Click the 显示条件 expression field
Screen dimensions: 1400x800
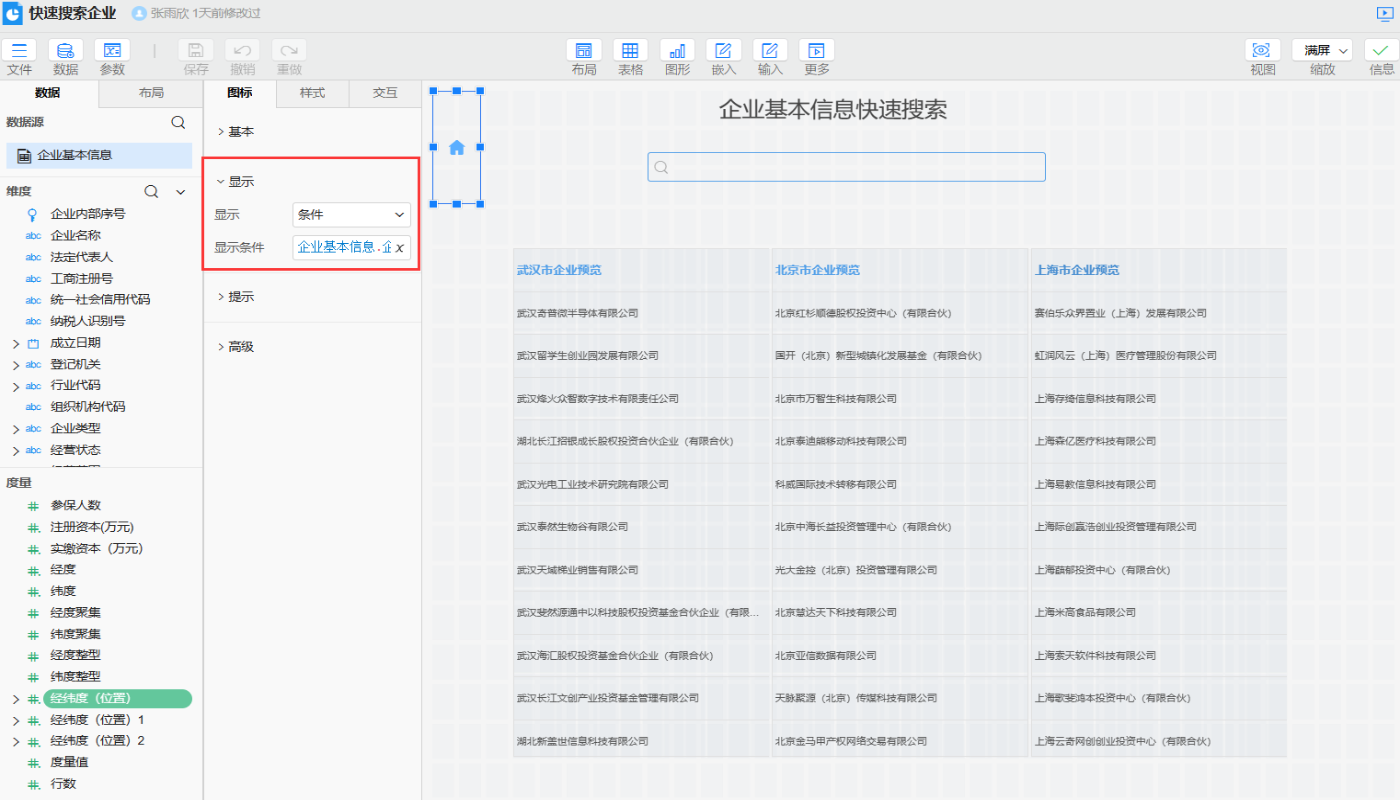click(x=344, y=247)
